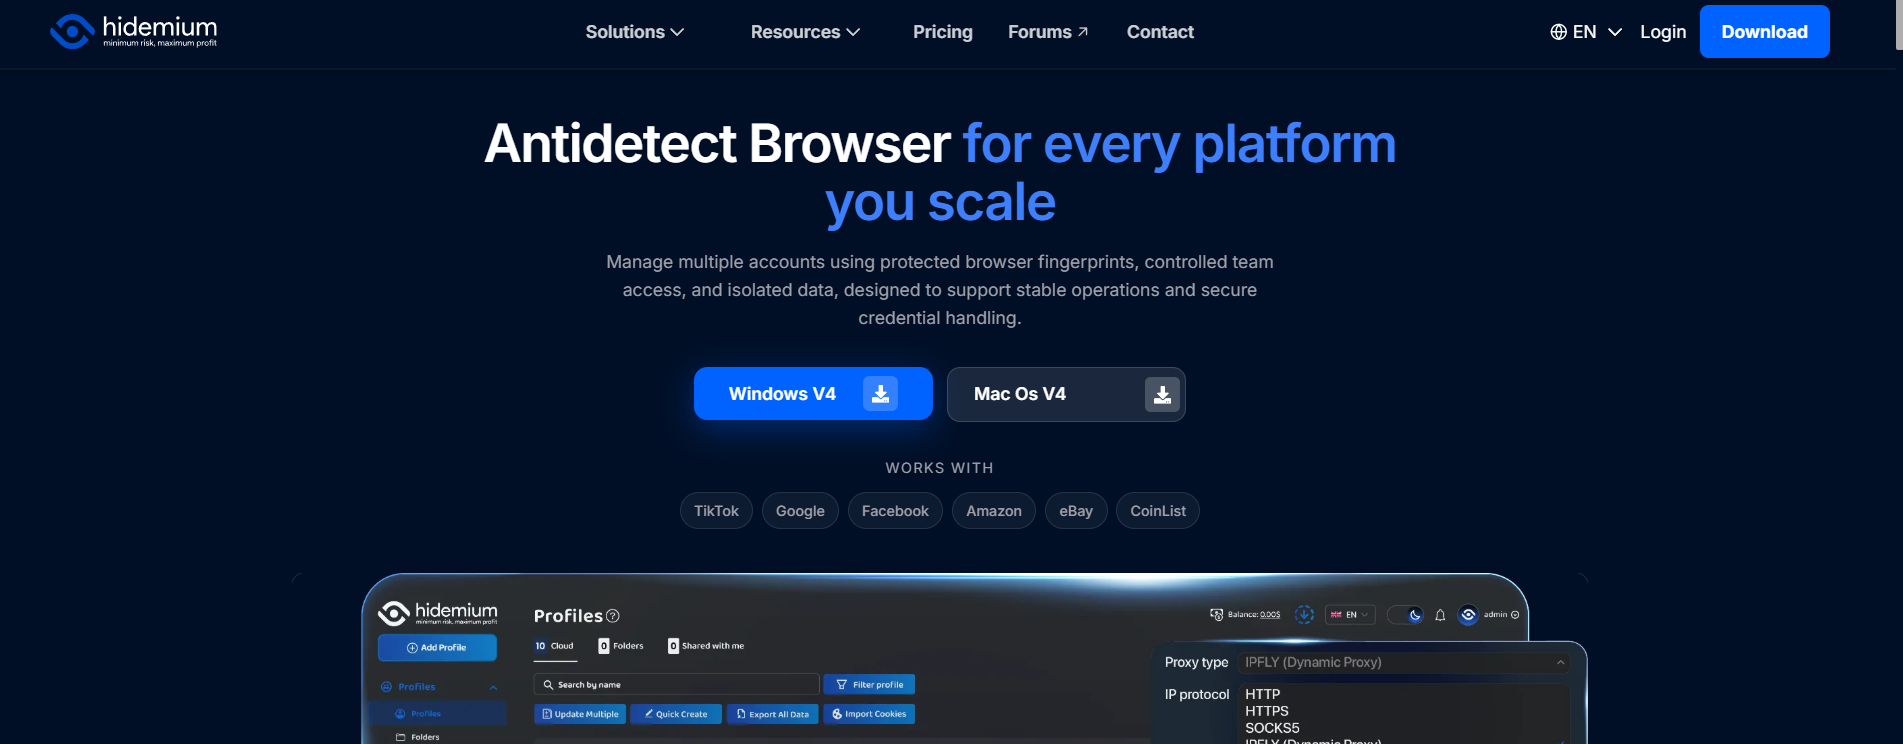Expand the Resources navigation menu

805,32
